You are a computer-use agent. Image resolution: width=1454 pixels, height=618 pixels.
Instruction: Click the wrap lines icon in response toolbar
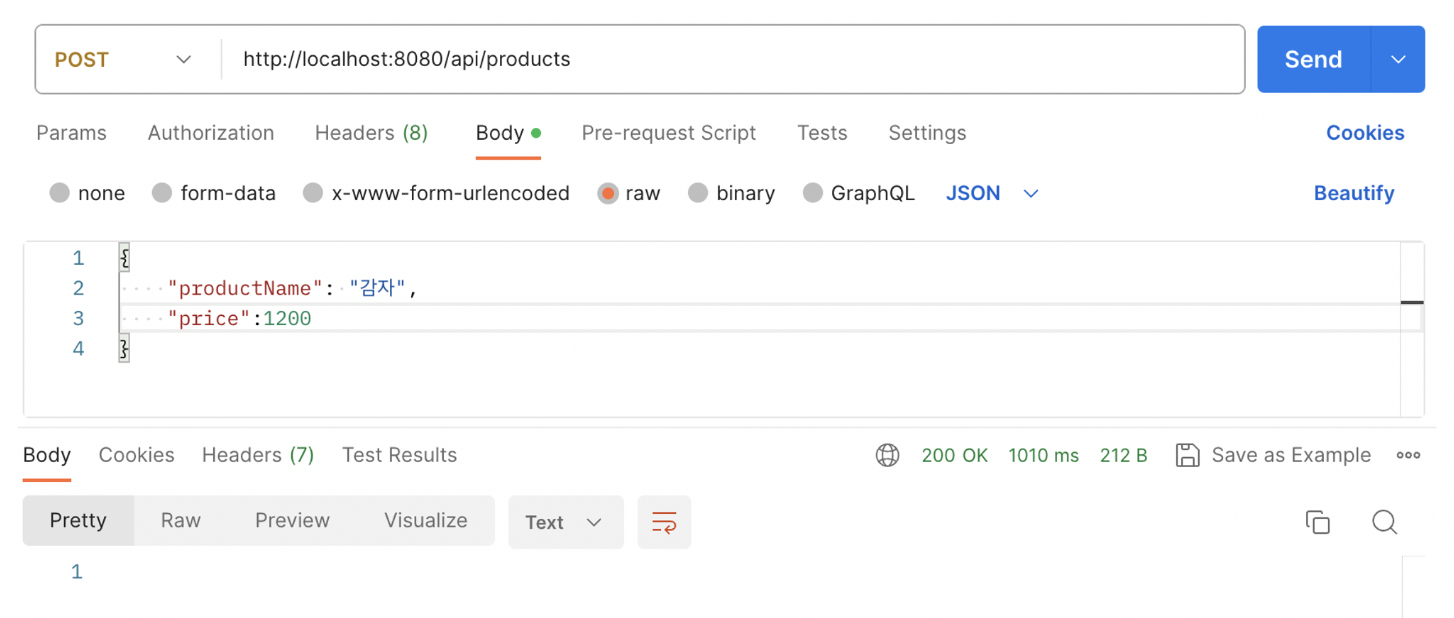click(x=664, y=522)
